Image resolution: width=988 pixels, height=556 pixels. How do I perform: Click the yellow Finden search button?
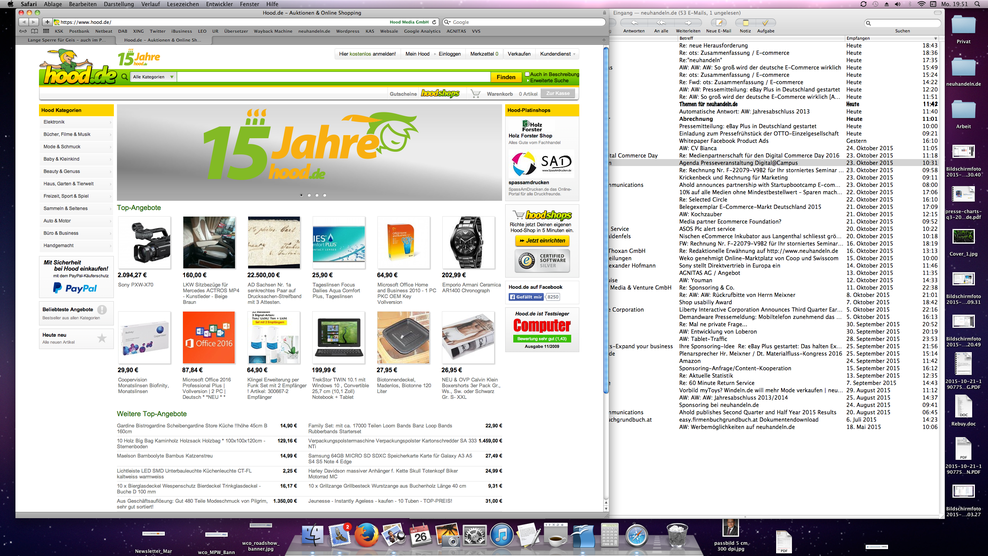[506, 77]
